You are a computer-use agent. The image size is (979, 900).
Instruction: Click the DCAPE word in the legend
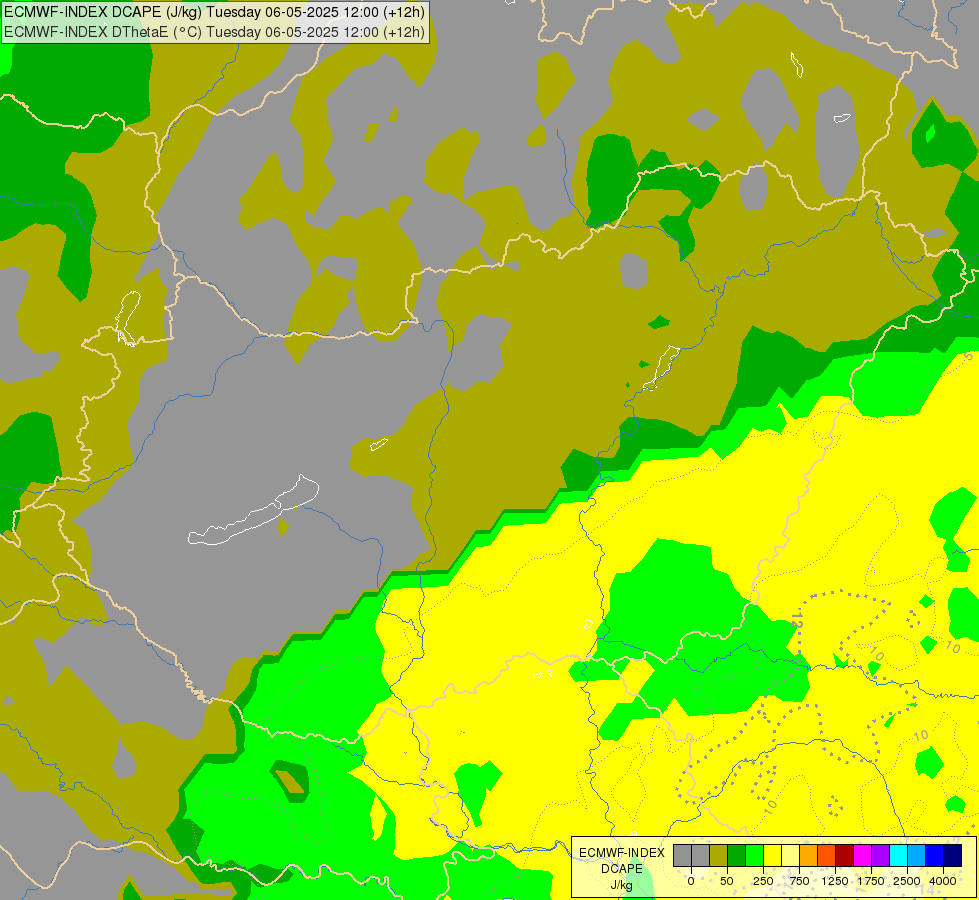[x=622, y=869]
